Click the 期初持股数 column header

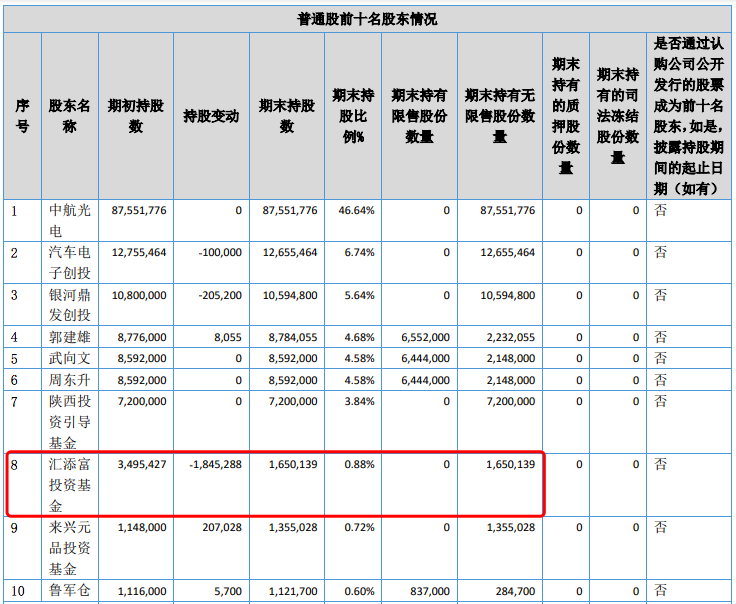click(x=135, y=116)
